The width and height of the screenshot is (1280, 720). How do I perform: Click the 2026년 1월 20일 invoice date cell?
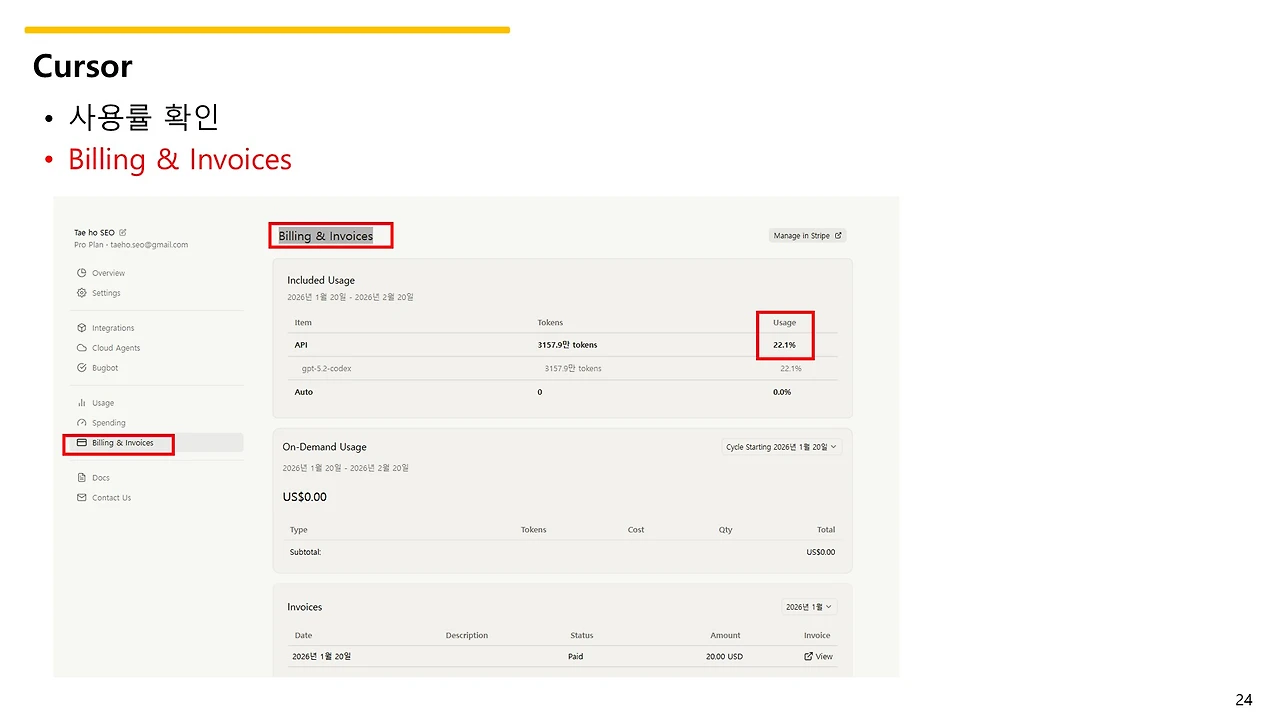(322, 657)
